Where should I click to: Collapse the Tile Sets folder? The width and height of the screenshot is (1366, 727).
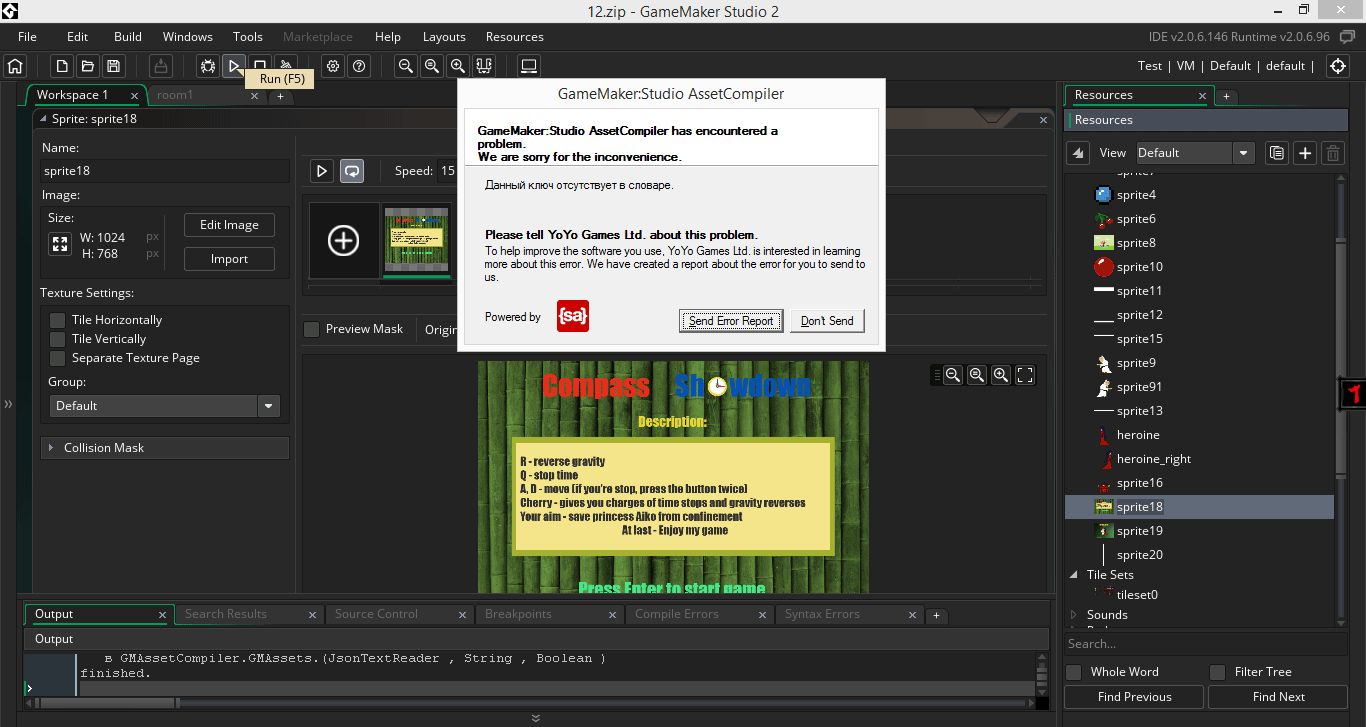[x=1075, y=575]
